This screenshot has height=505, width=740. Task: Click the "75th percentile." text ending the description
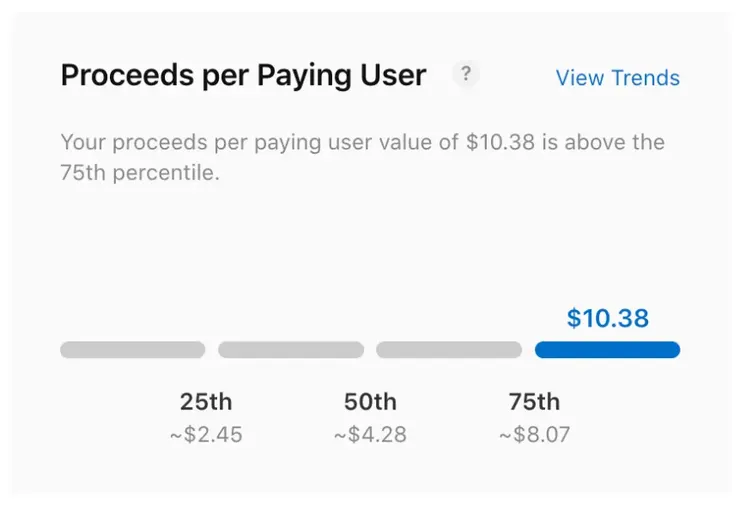click(x=139, y=173)
